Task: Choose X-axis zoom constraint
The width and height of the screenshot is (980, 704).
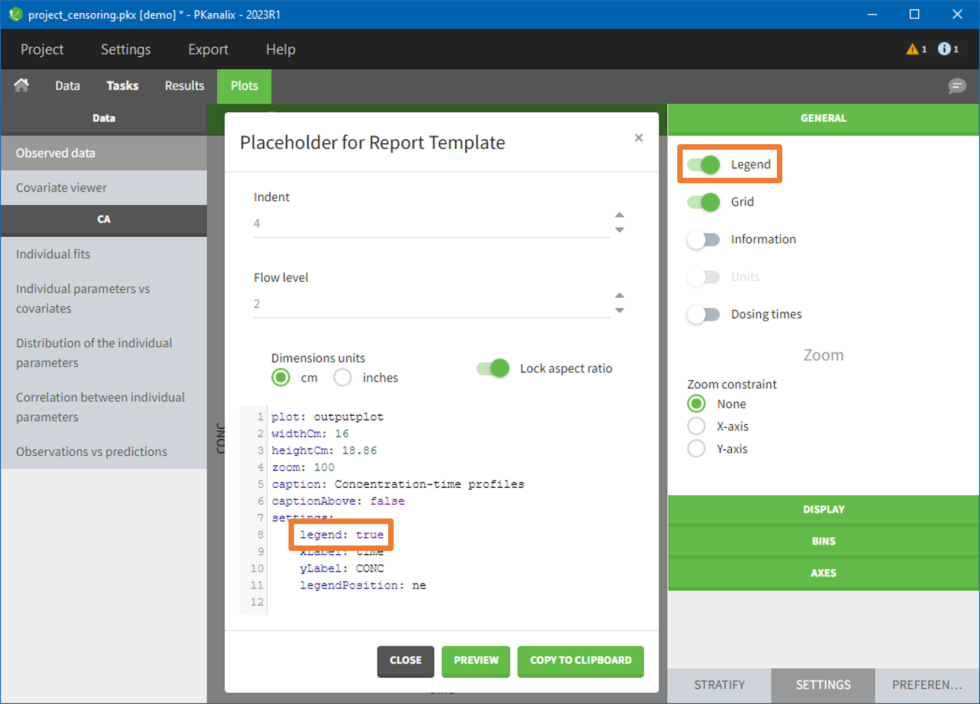Action: pyautogui.click(x=696, y=427)
